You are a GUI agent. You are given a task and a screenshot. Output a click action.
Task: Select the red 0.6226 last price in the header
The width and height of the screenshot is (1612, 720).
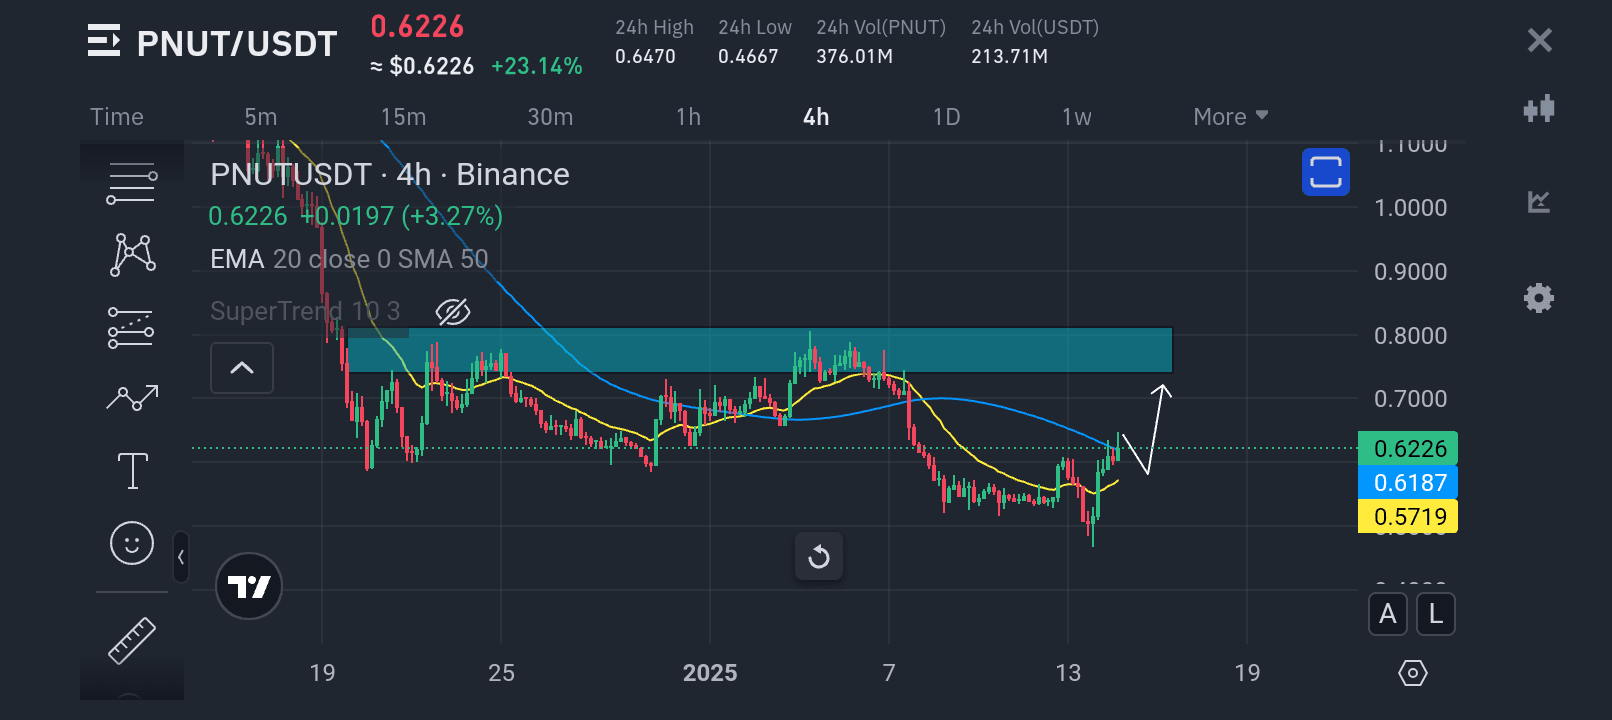click(417, 26)
